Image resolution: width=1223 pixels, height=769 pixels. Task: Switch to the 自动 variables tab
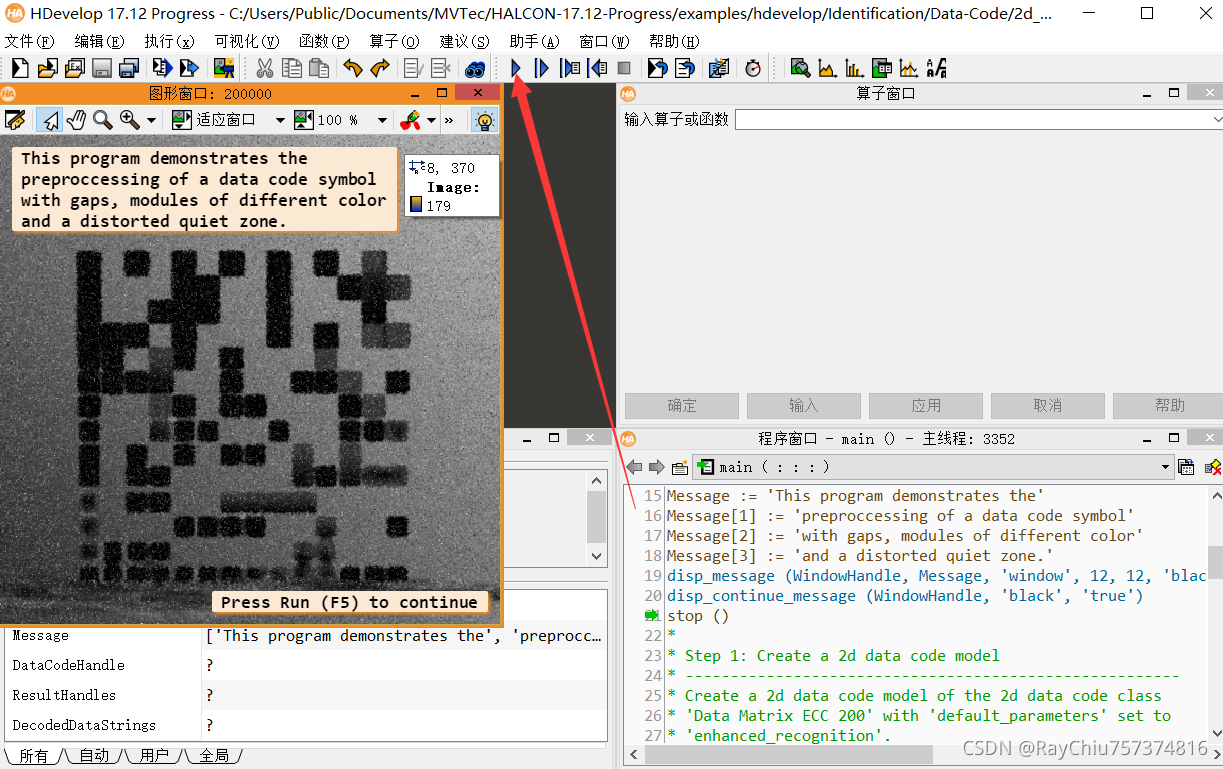click(x=94, y=756)
